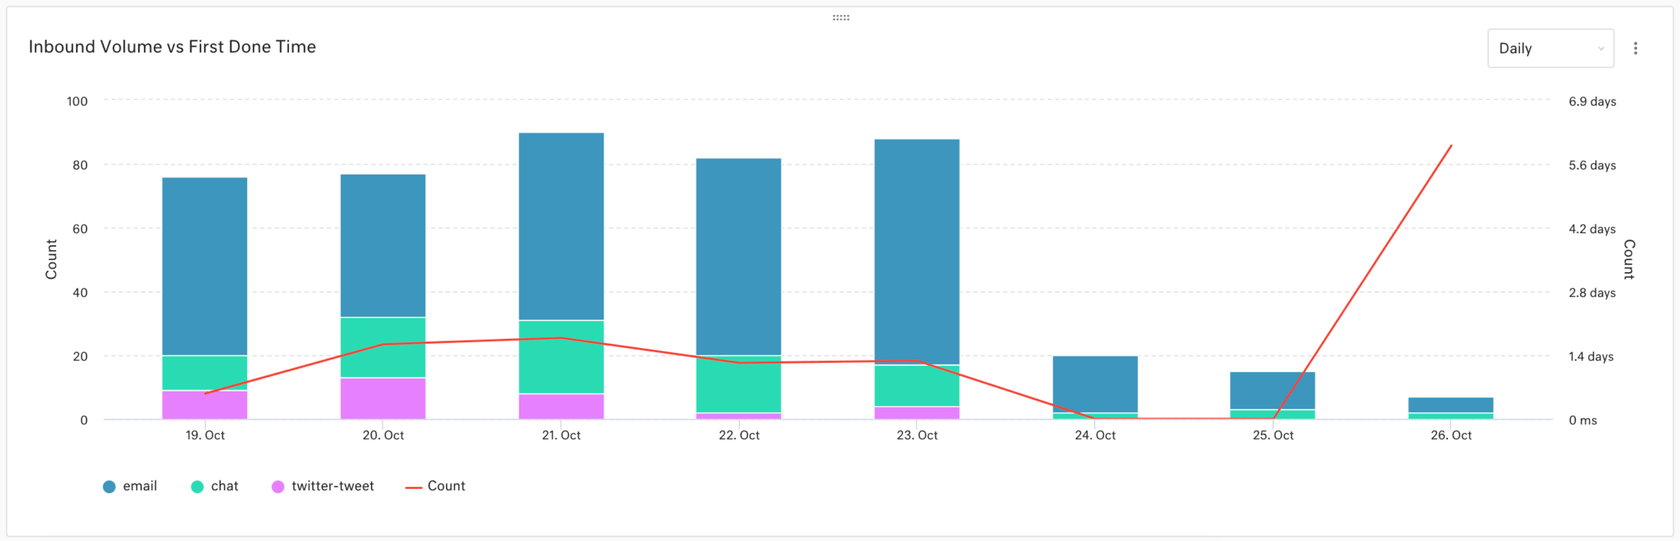Screen dimensions: 1680x541
Task: Click the purple twitter-tweet legend dot
Action: pyautogui.click(x=278, y=487)
